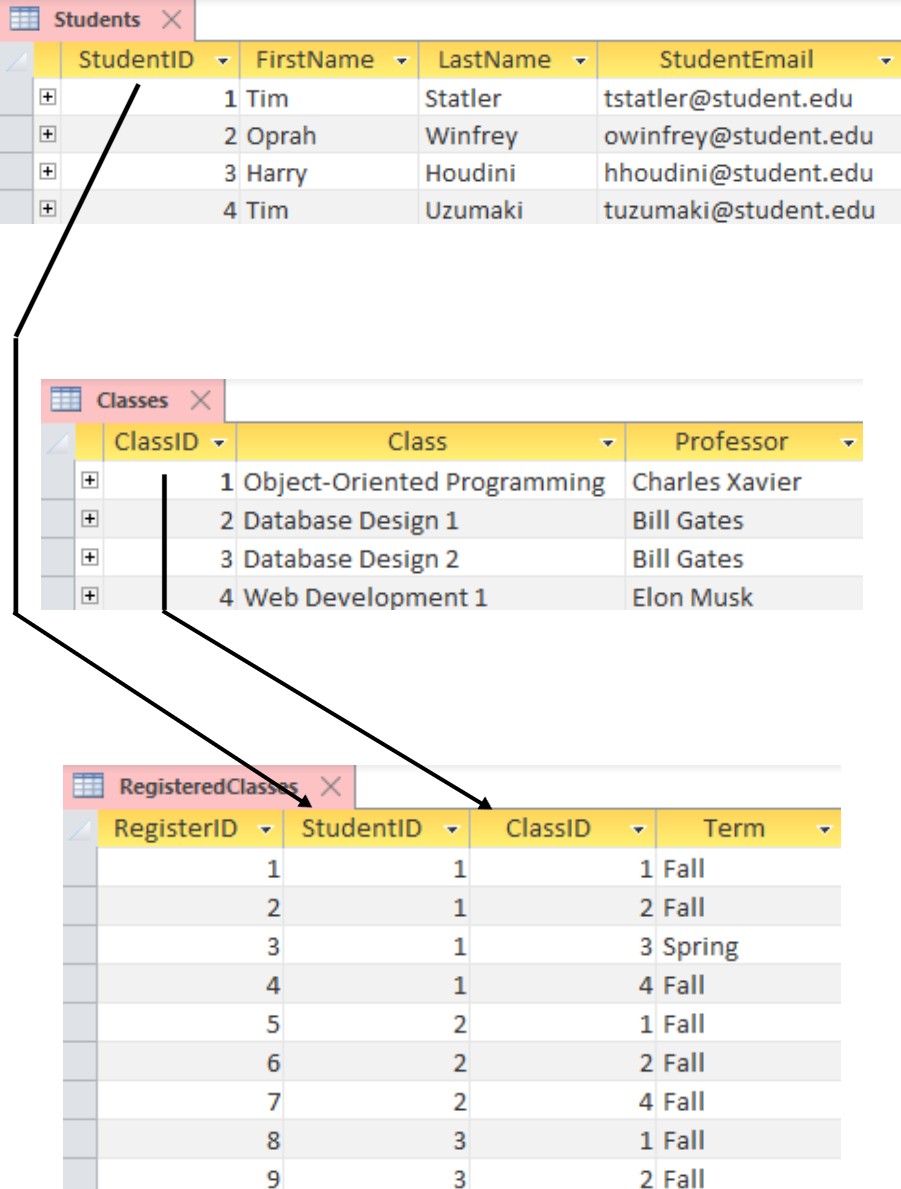
Task: Open the FirstName column filter dropdown
Action: coord(402,61)
